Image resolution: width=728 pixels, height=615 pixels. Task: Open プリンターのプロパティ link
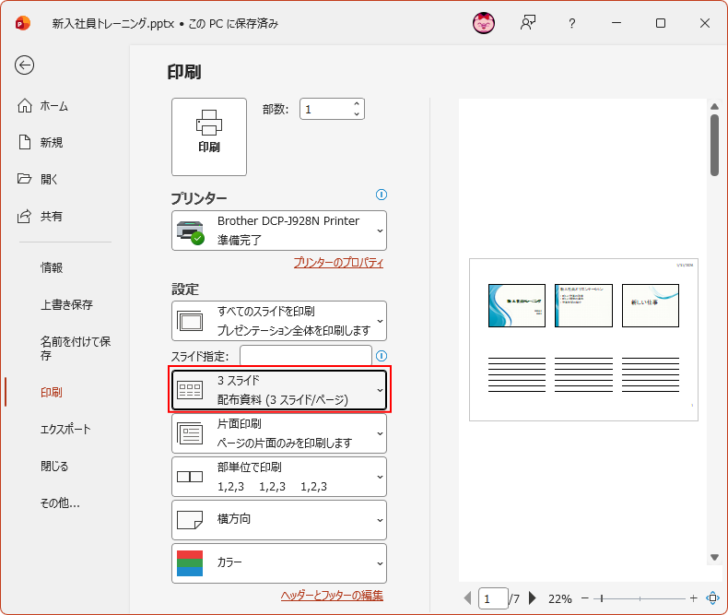pyautogui.click(x=338, y=263)
